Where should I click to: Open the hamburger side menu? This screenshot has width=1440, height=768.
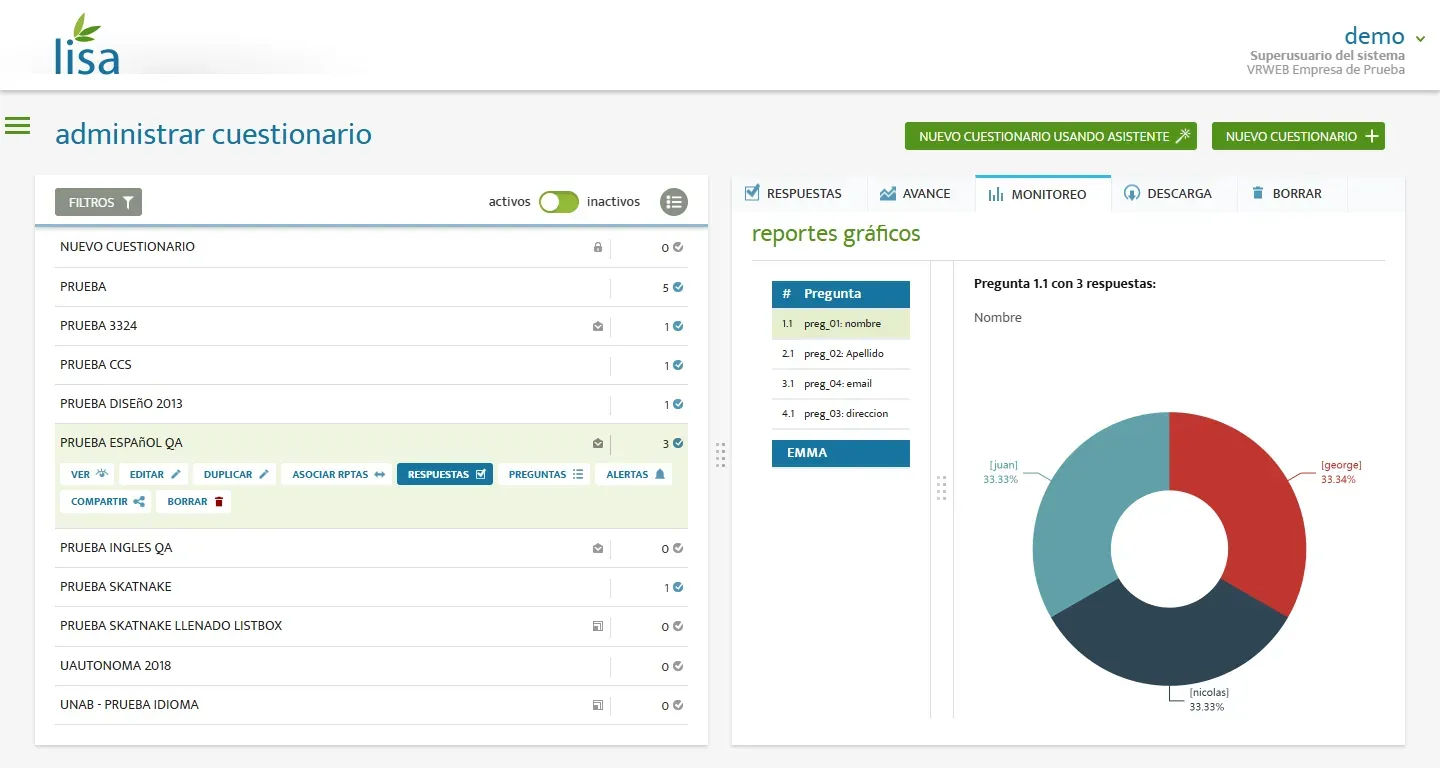[18, 126]
